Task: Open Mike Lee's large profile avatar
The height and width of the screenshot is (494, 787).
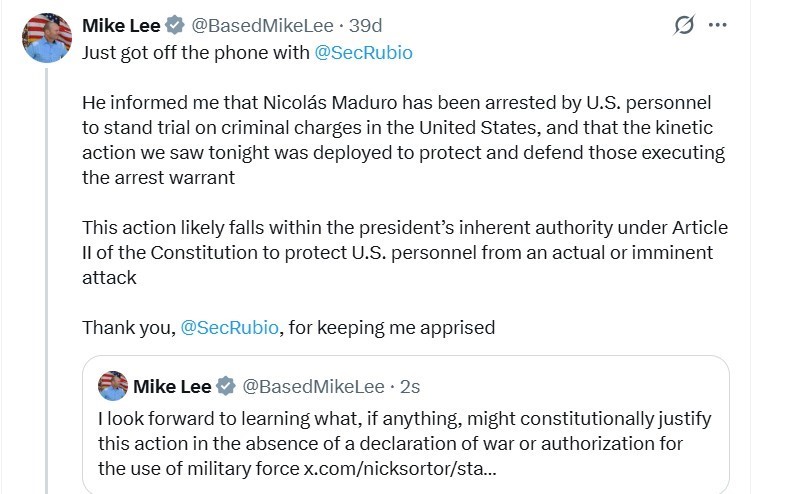Action: tap(47, 38)
